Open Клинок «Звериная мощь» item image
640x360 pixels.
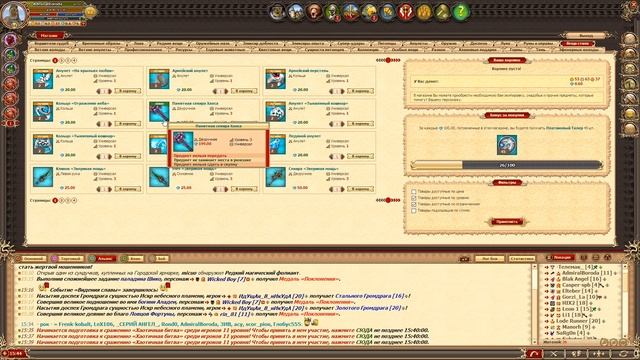pyautogui.click(x=43, y=177)
